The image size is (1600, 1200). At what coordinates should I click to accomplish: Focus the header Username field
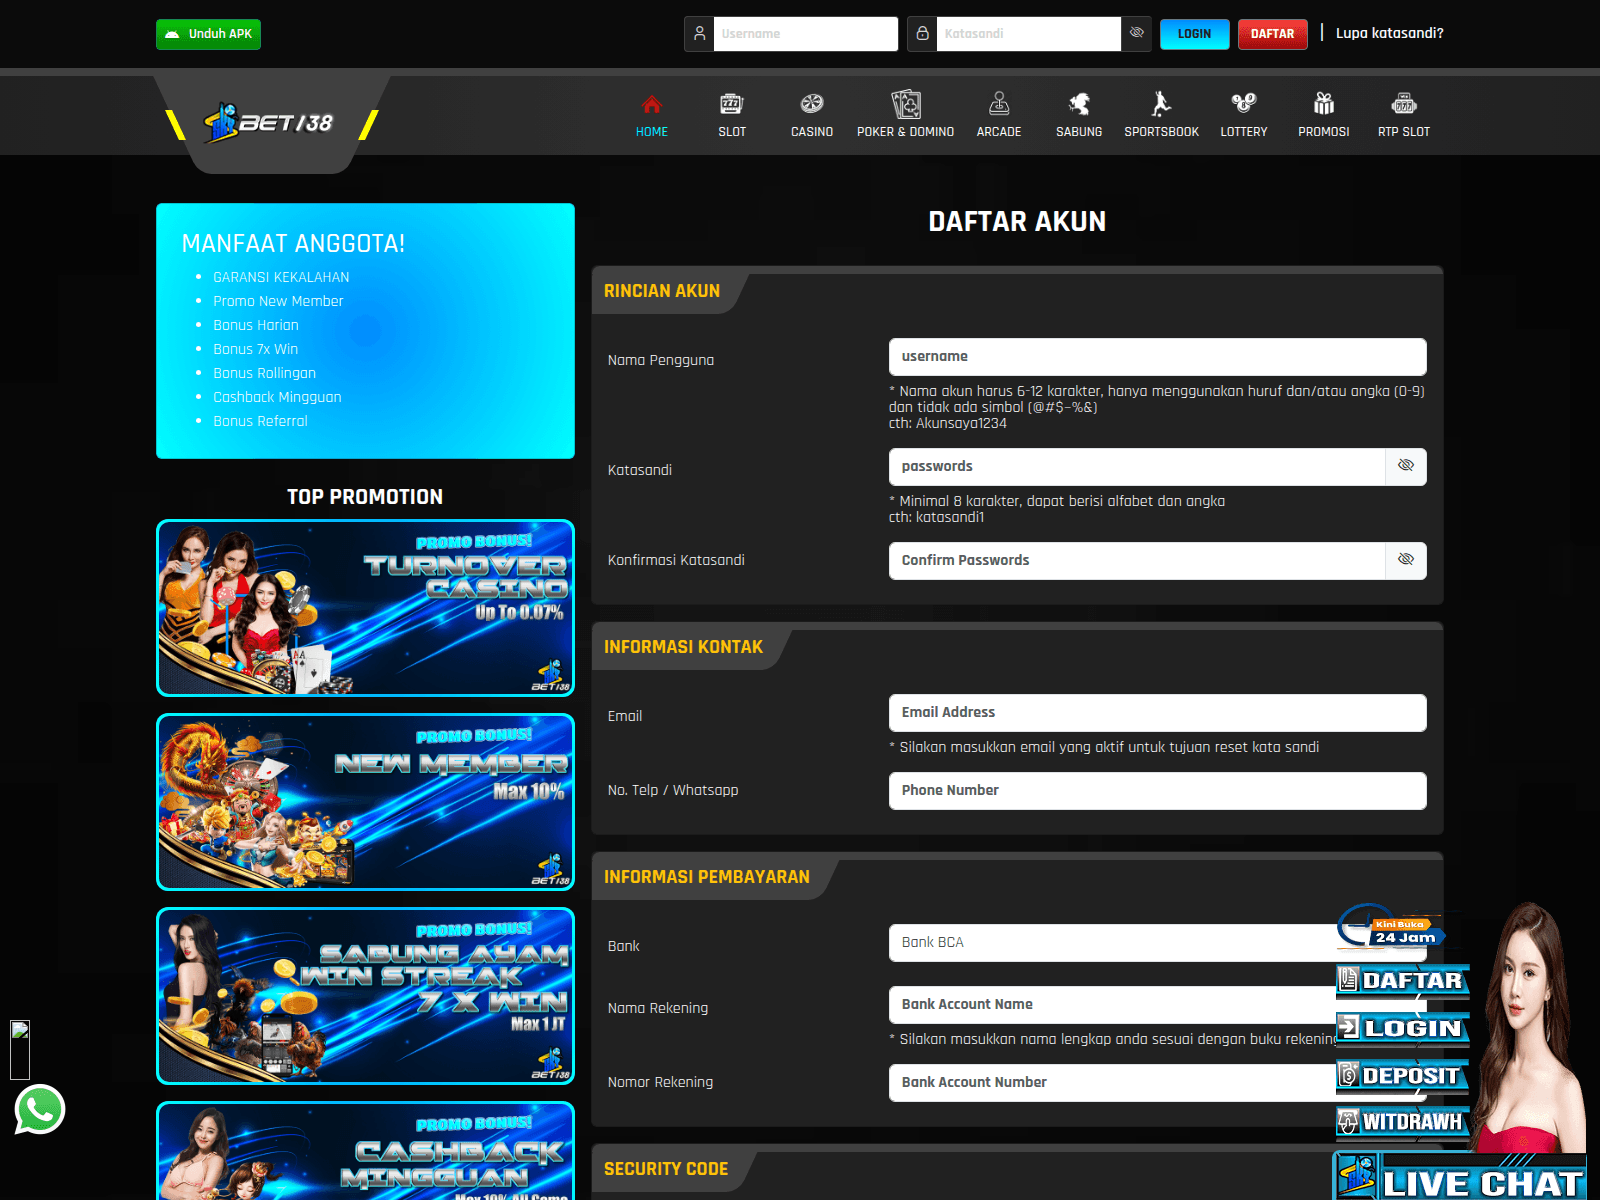805,34
